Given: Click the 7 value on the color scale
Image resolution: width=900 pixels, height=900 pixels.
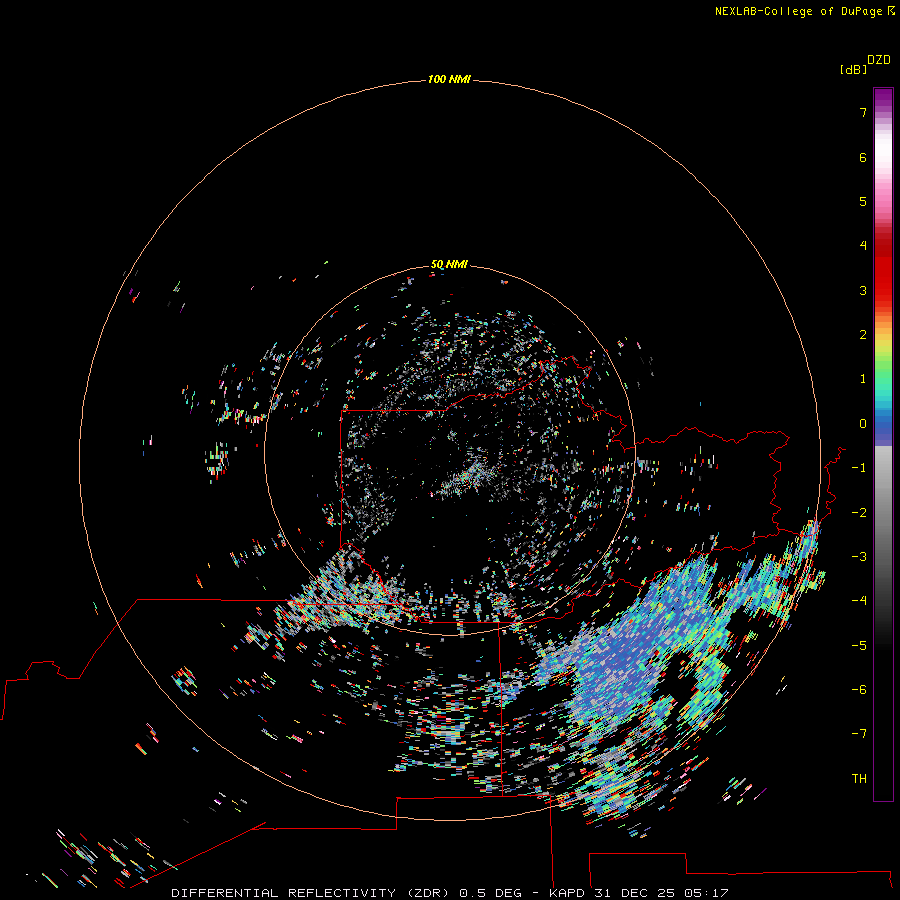Looking at the screenshot, I should click(x=863, y=112).
